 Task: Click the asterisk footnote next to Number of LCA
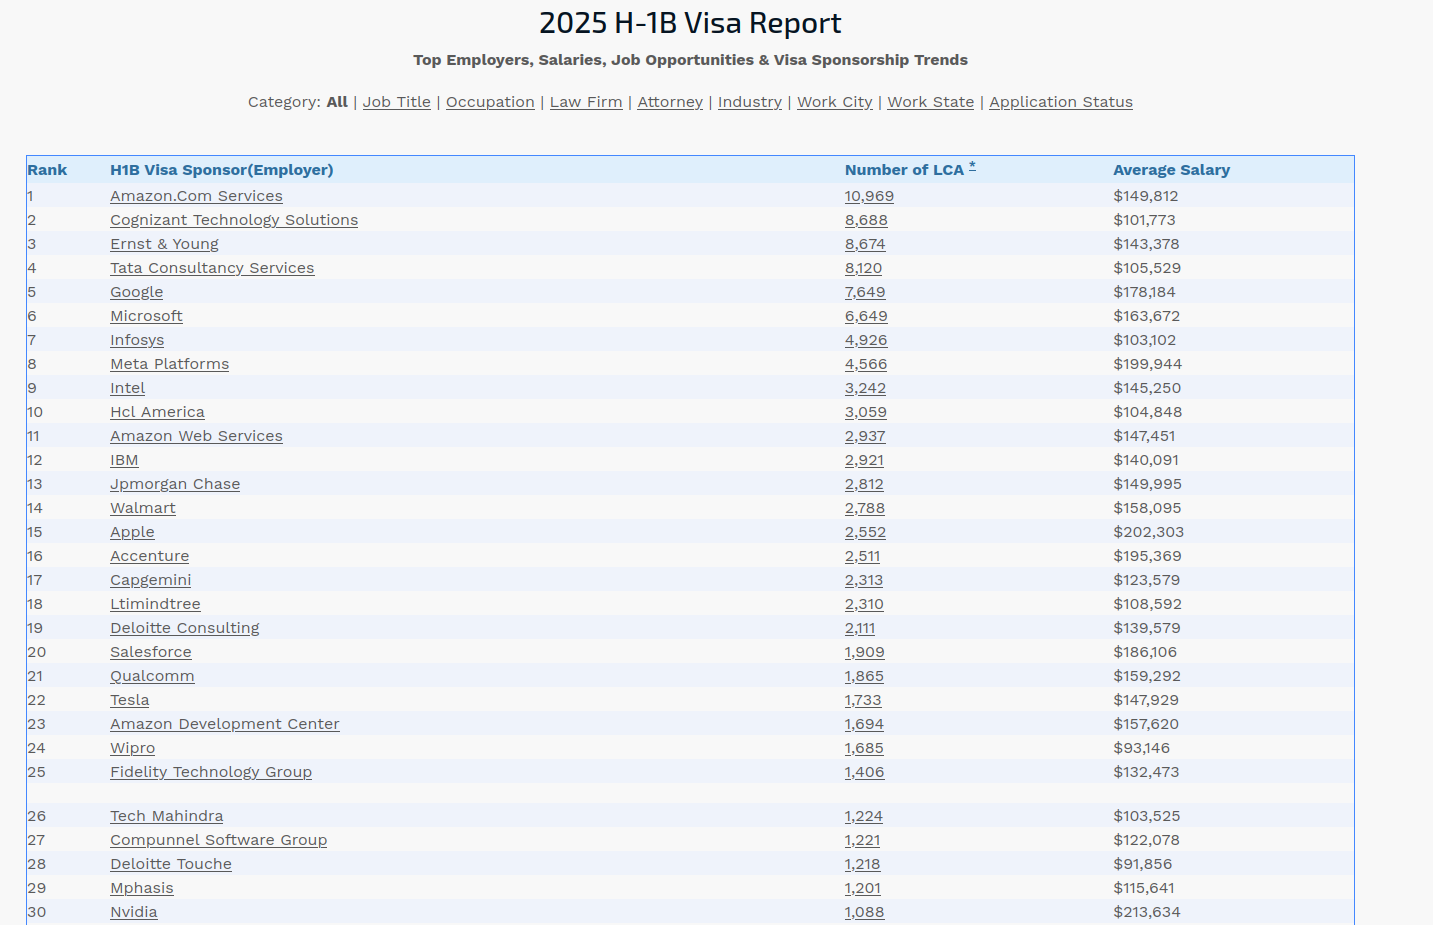(972, 166)
